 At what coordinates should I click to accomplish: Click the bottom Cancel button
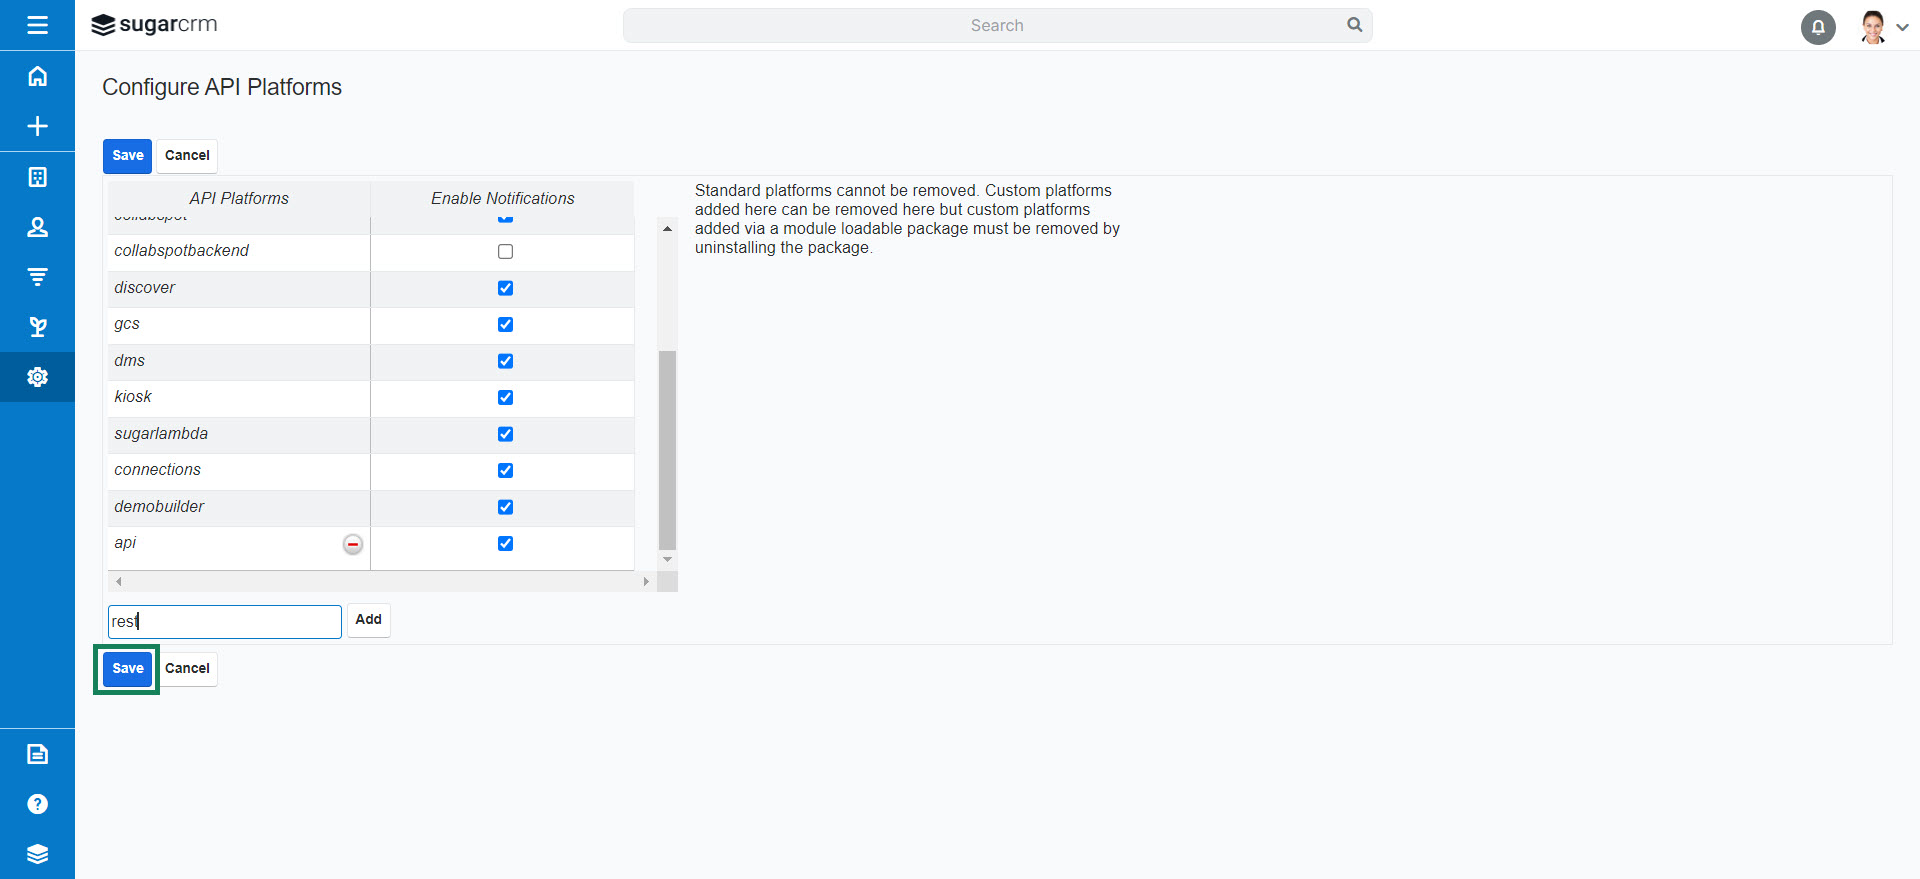tap(187, 669)
